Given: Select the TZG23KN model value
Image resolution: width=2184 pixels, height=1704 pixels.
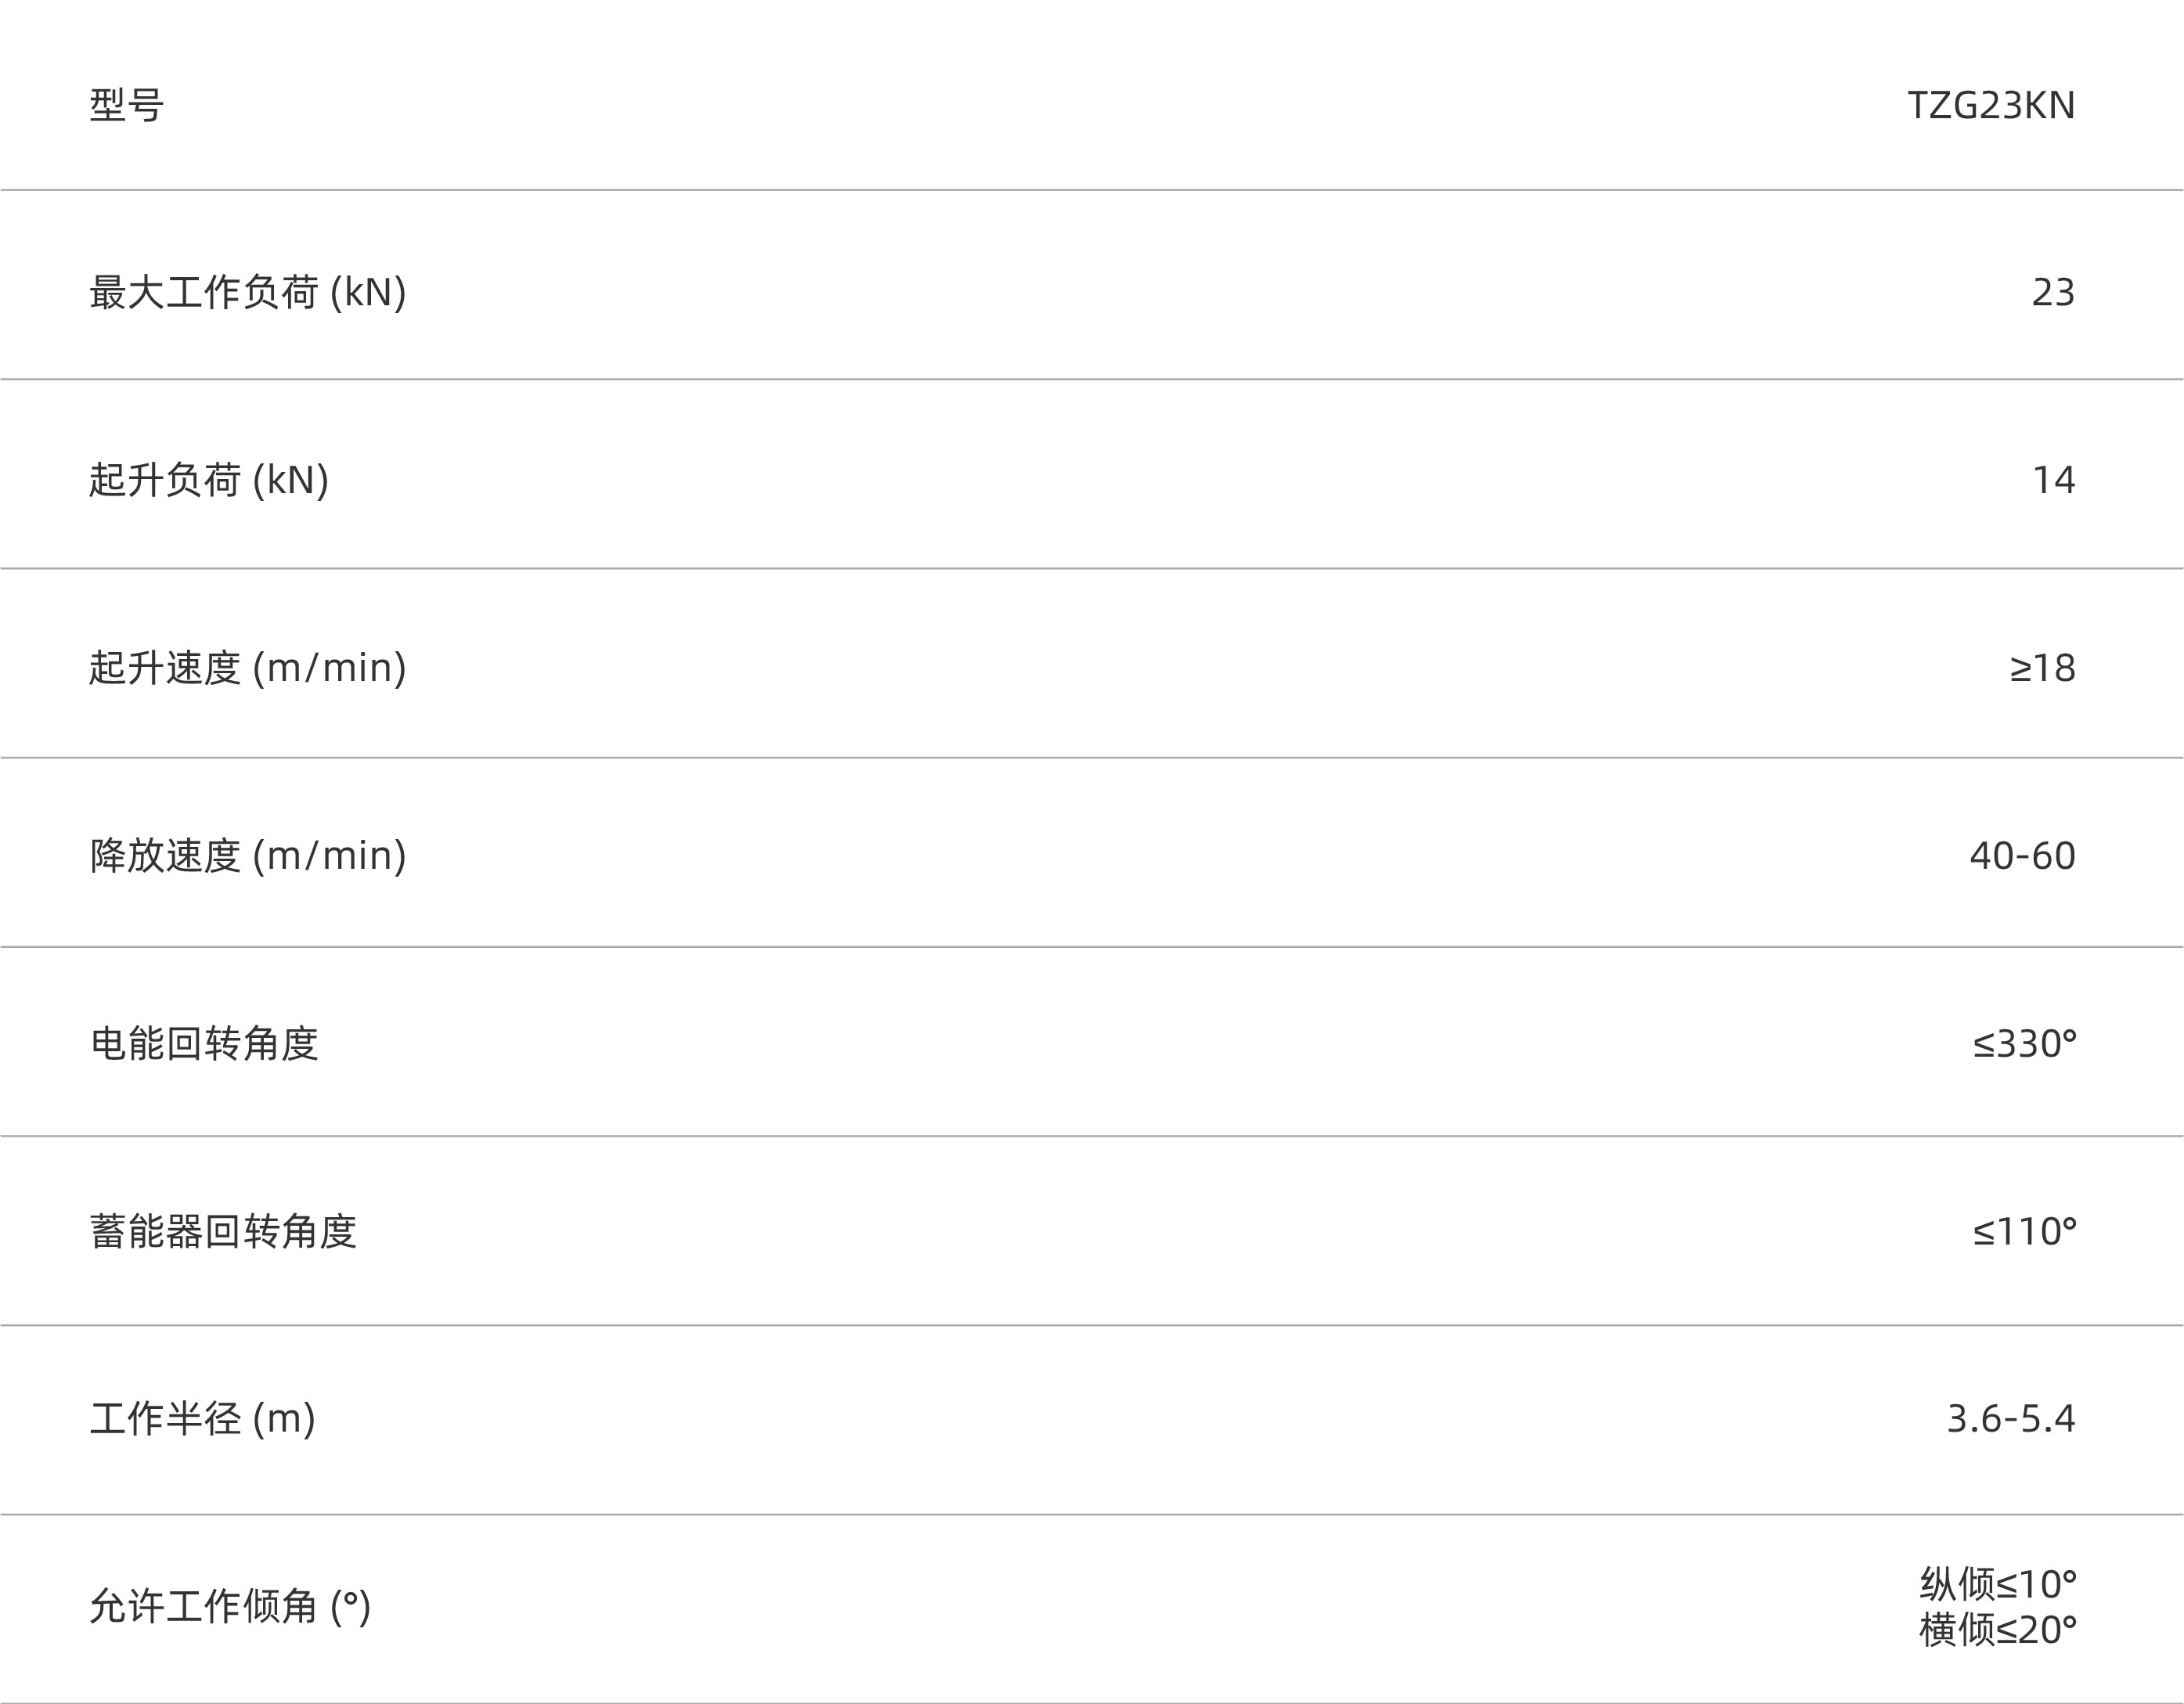Looking at the screenshot, I should 1991,105.
